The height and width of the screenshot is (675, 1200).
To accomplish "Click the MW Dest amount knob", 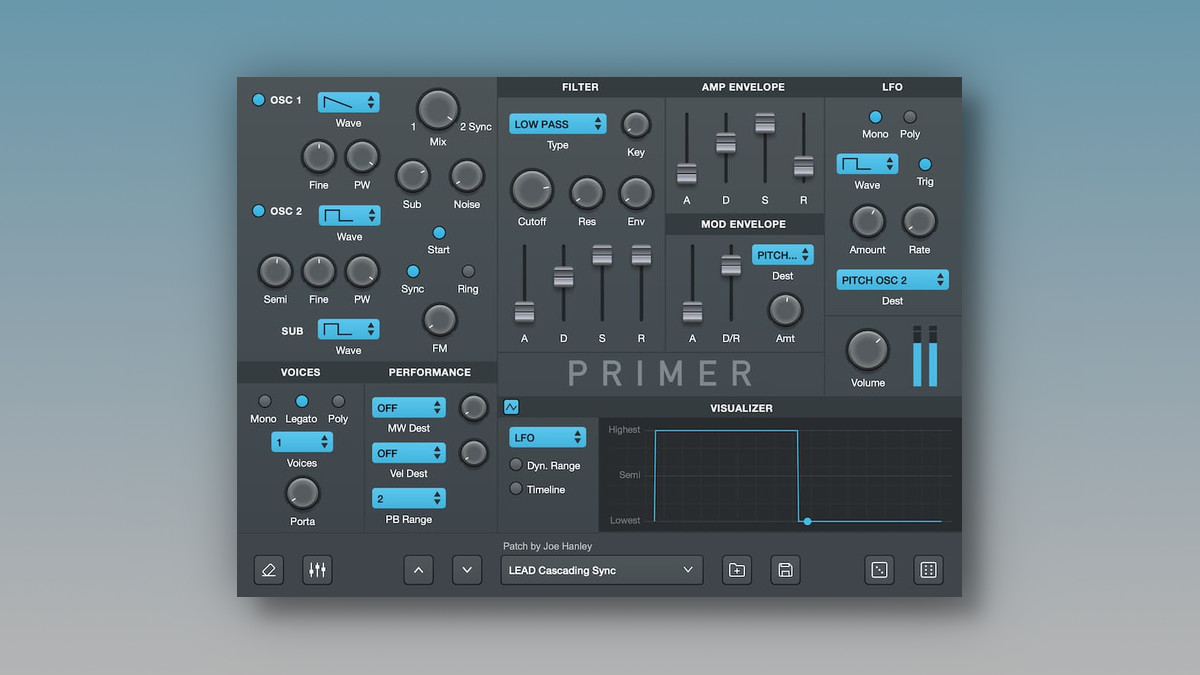I will coord(473,407).
